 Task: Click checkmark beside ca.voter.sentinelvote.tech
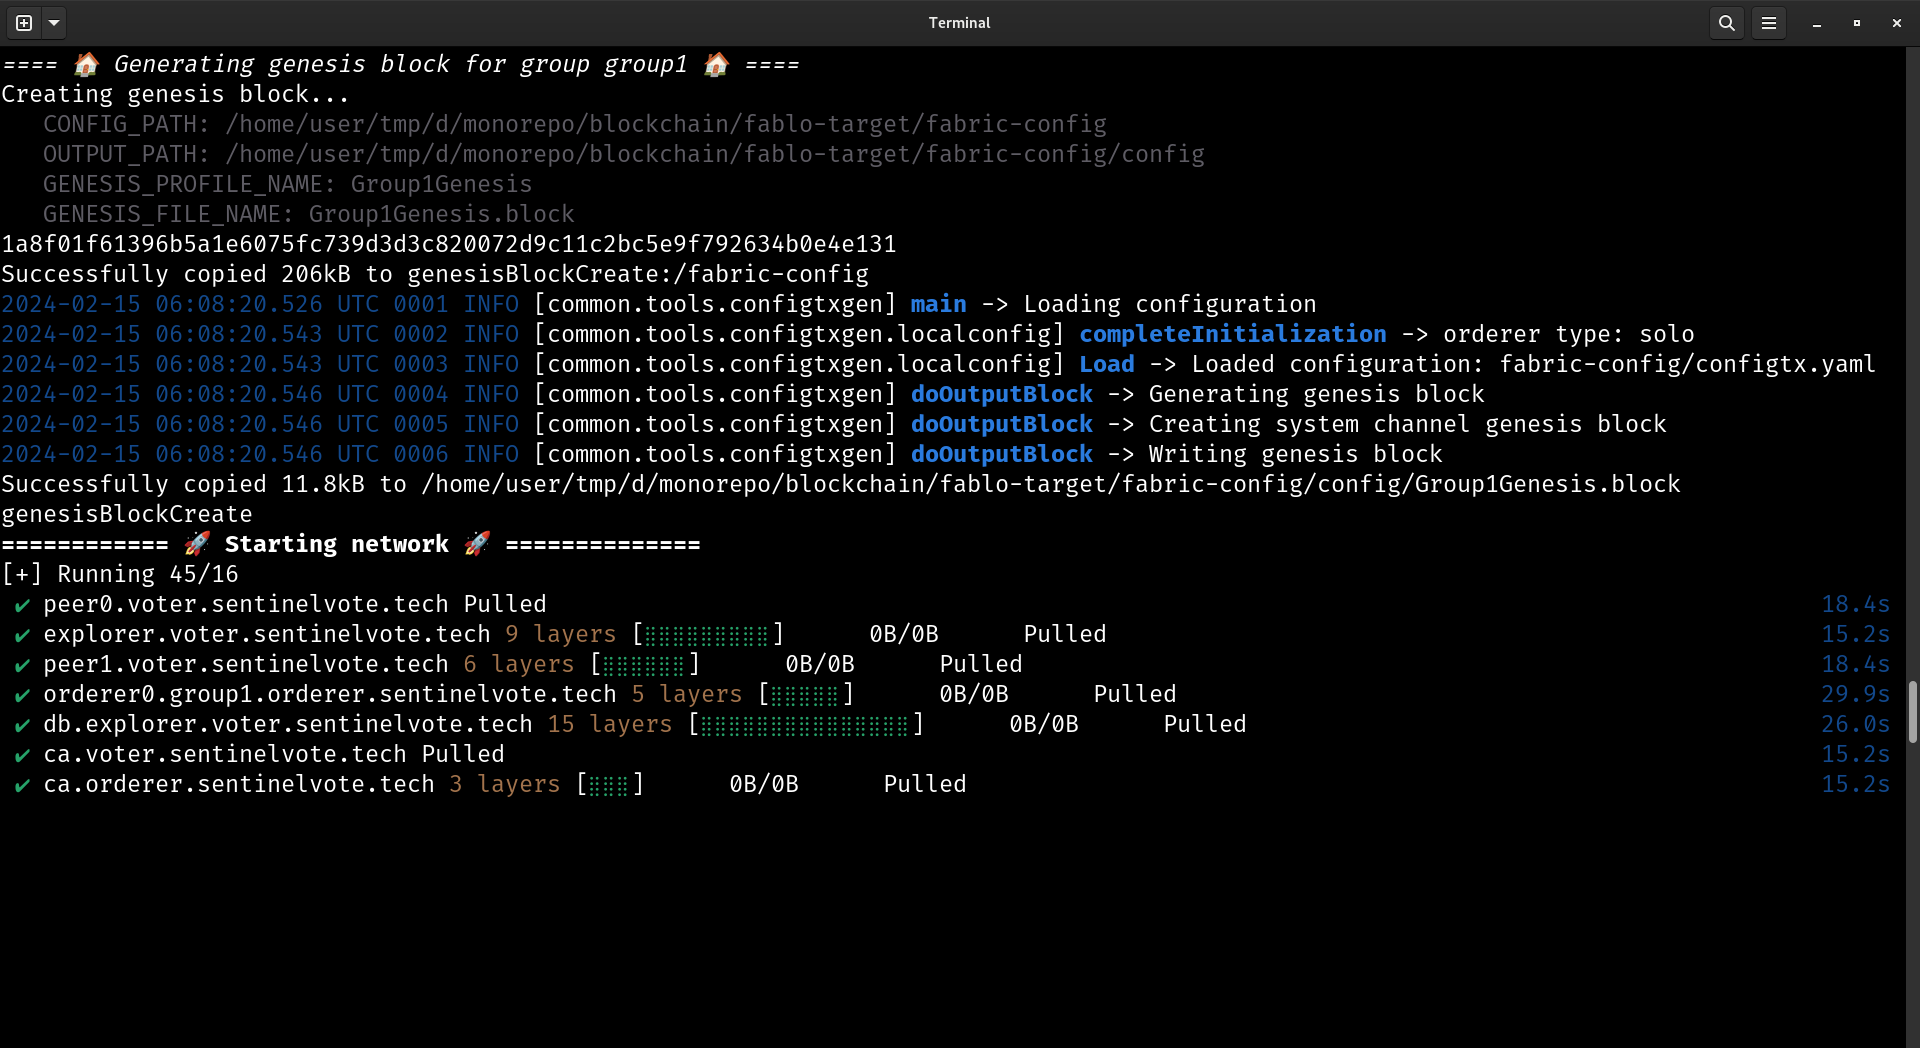point(22,755)
